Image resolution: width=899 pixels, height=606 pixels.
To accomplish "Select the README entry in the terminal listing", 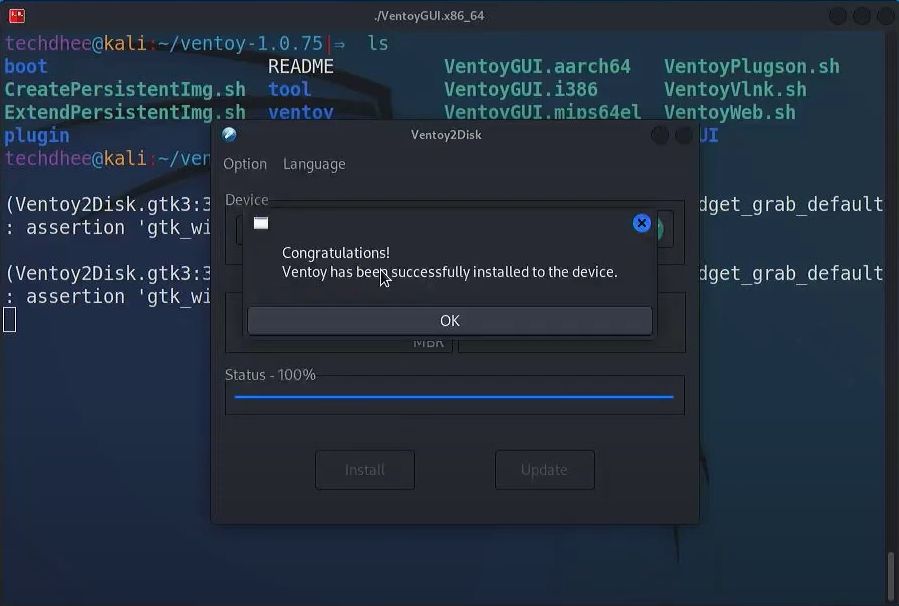I will pos(300,66).
